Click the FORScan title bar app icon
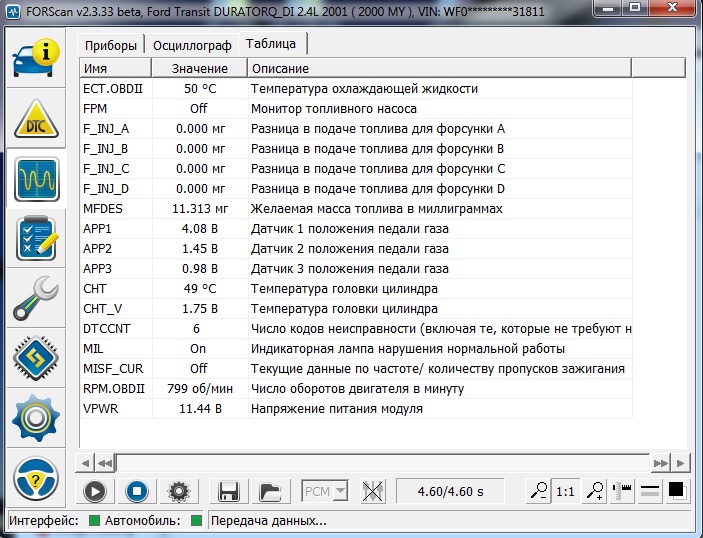The image size is (703, 538). coord(13,12)
